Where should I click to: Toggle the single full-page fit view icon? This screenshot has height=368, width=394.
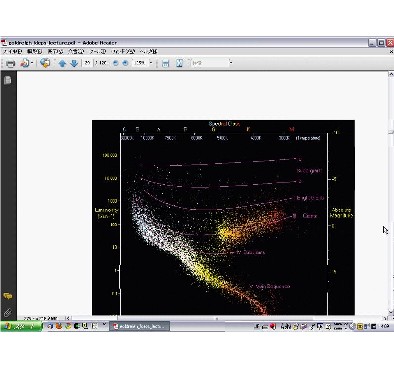pos(179,63)
